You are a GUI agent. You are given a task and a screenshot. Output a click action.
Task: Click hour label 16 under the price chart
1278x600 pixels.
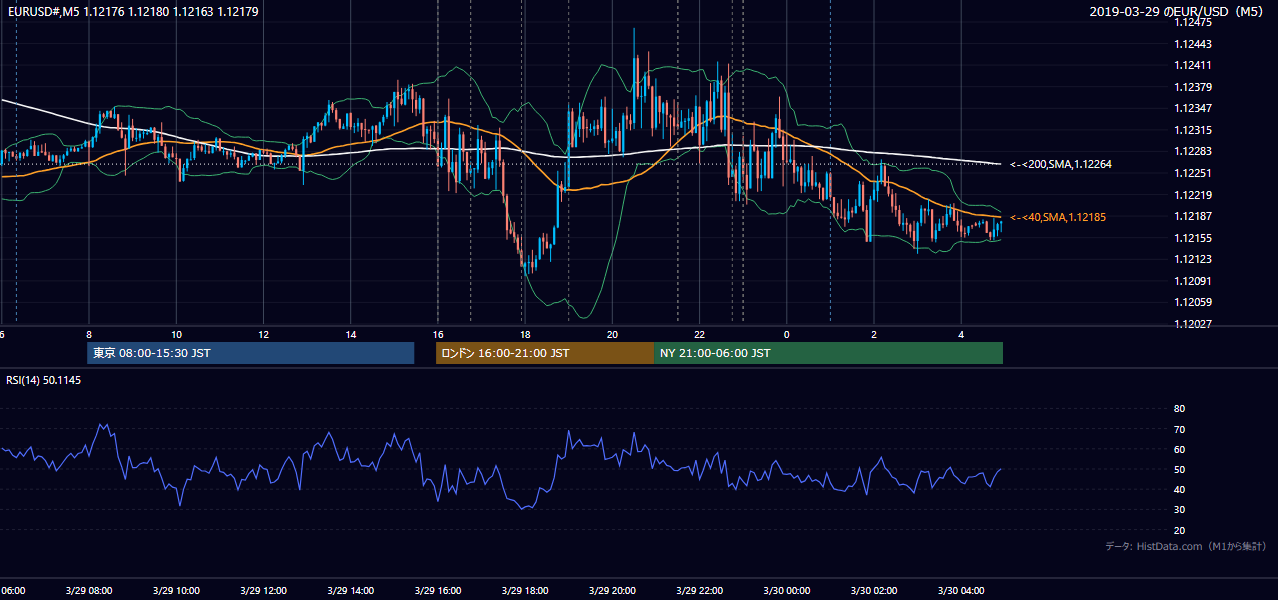[438, 334]
